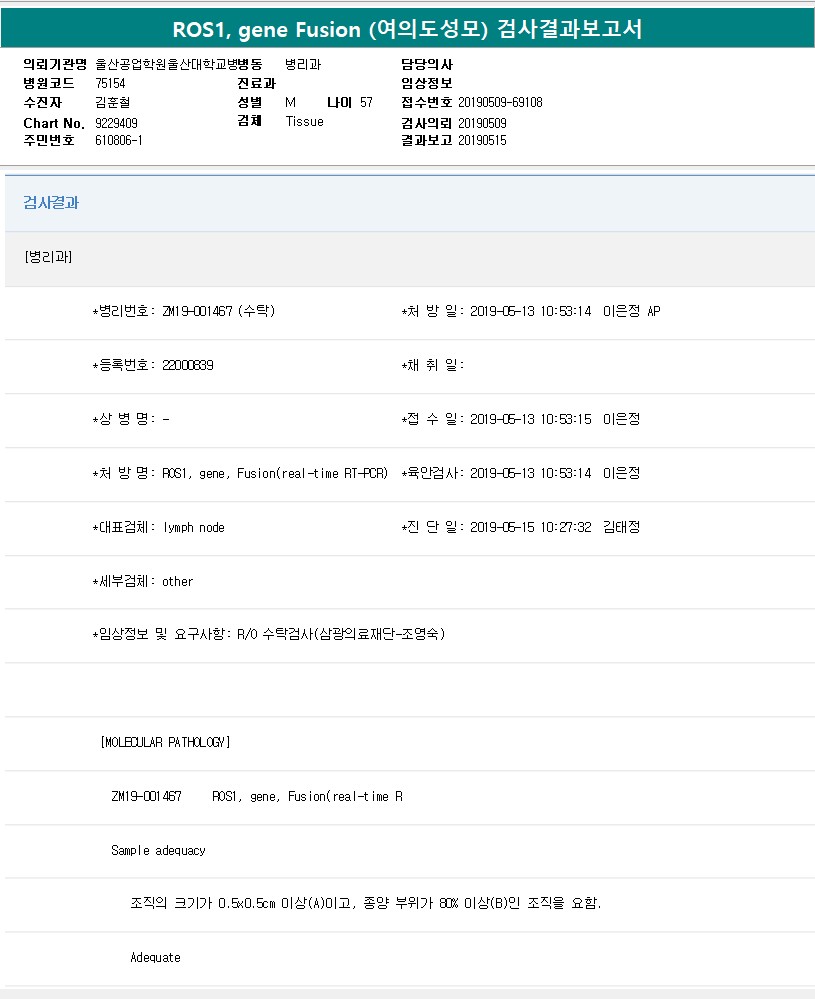Click prescription date 2019-05-13 10:53:14 이은정 AP

click(565, 311)
